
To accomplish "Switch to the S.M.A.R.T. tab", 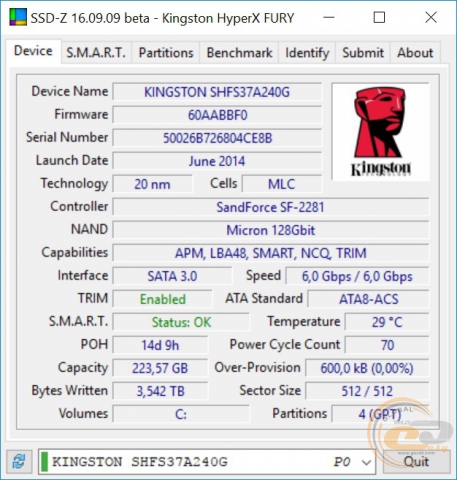I will 96,53.
